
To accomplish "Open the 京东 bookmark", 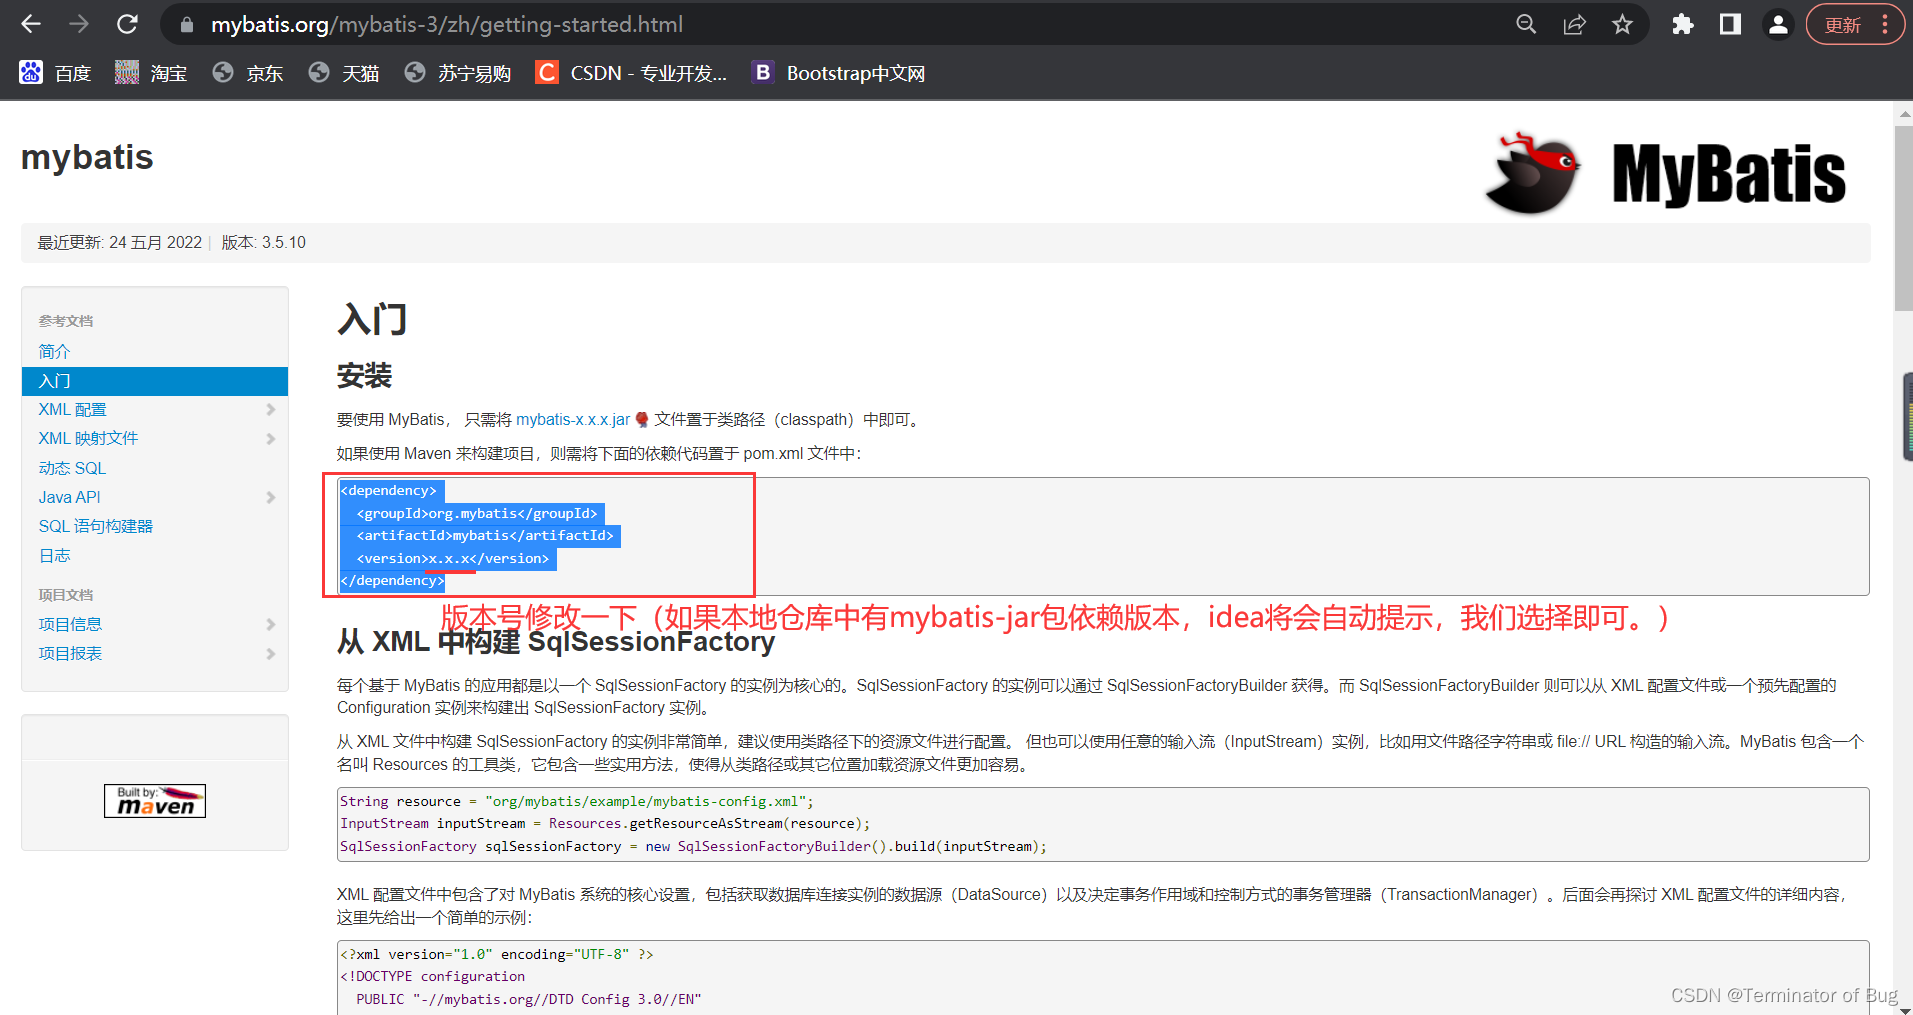I will coord(247,73).
